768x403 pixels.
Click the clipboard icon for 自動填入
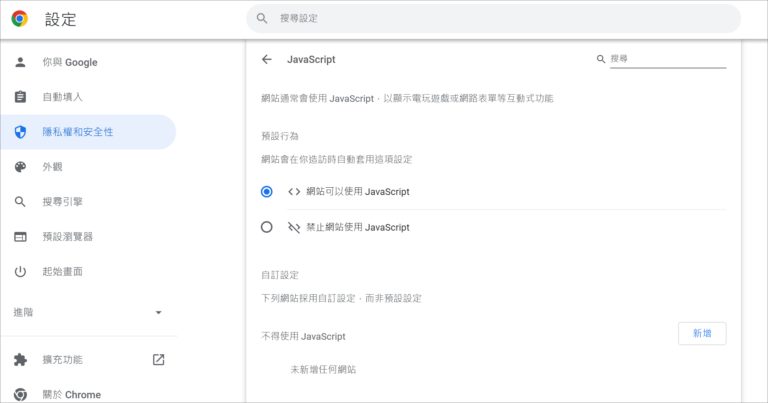pyautogui.click(x=20, y=97)
